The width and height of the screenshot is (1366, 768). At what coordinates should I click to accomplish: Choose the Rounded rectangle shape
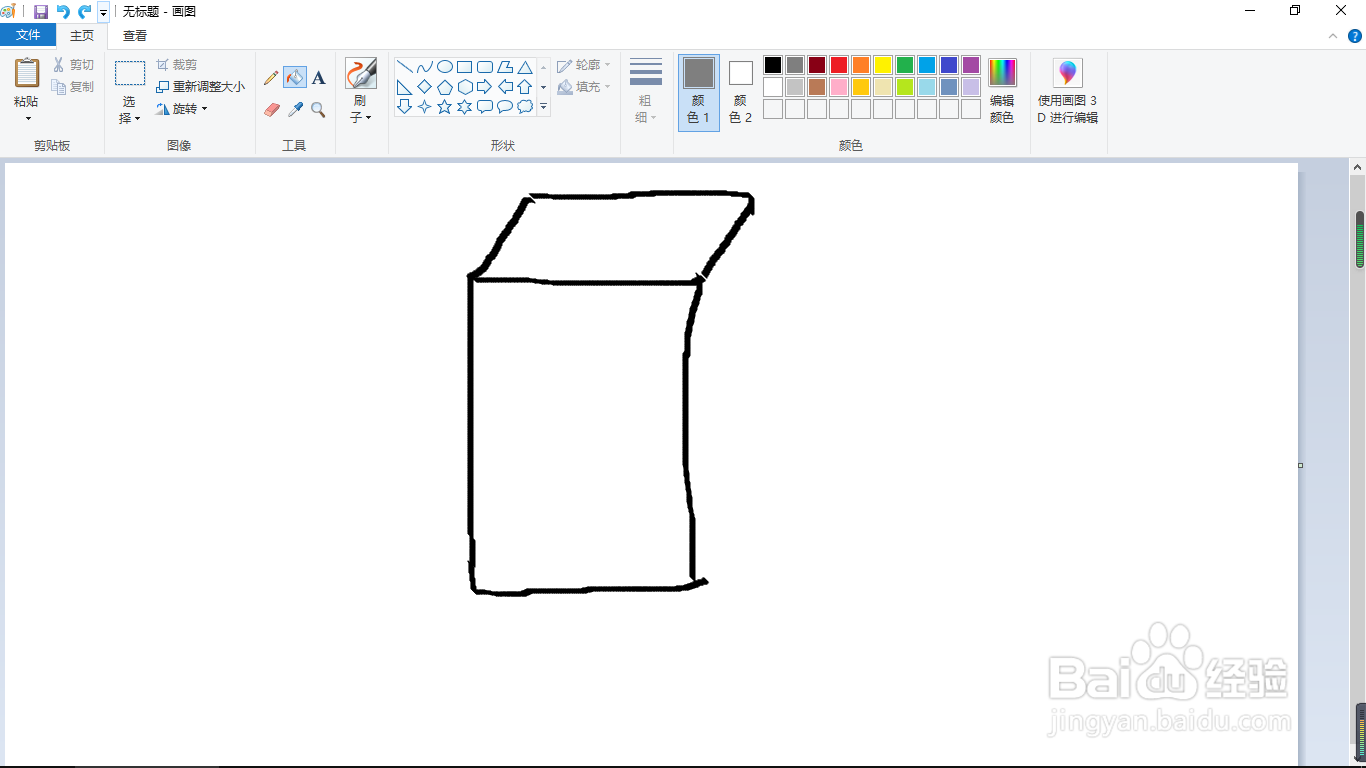(485, 67)
